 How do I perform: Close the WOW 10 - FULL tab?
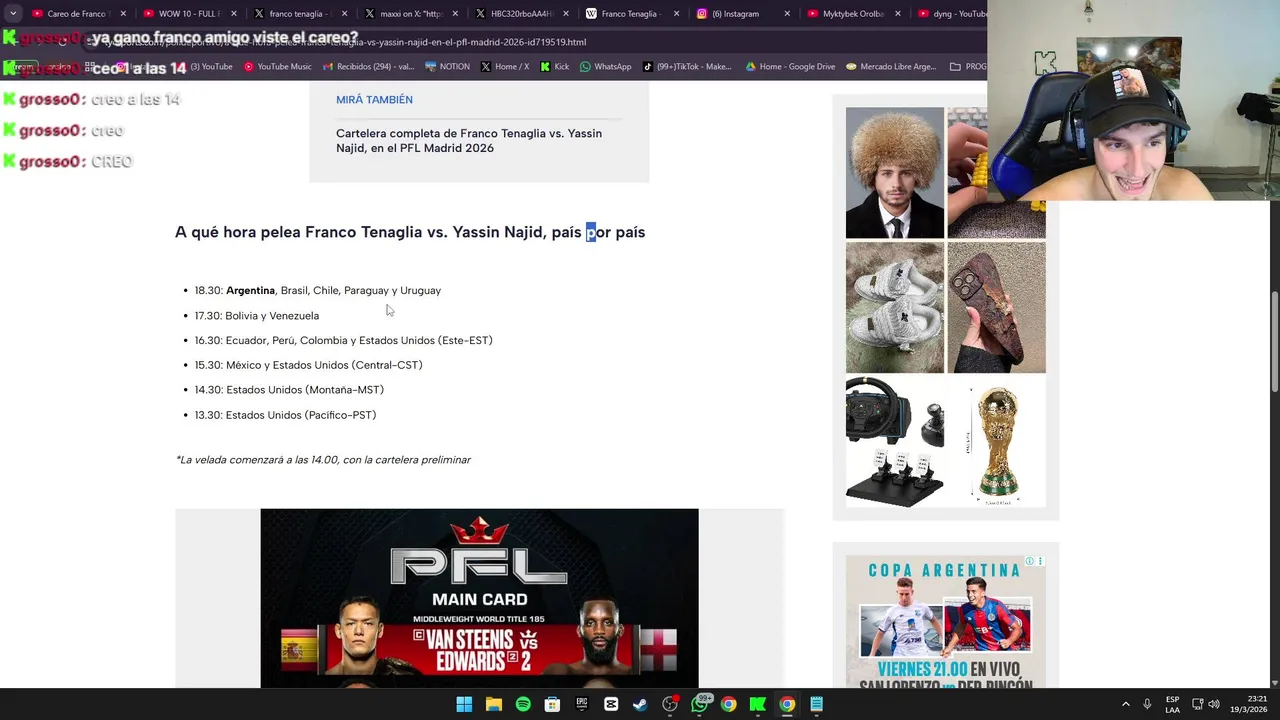tap(234, 14)
